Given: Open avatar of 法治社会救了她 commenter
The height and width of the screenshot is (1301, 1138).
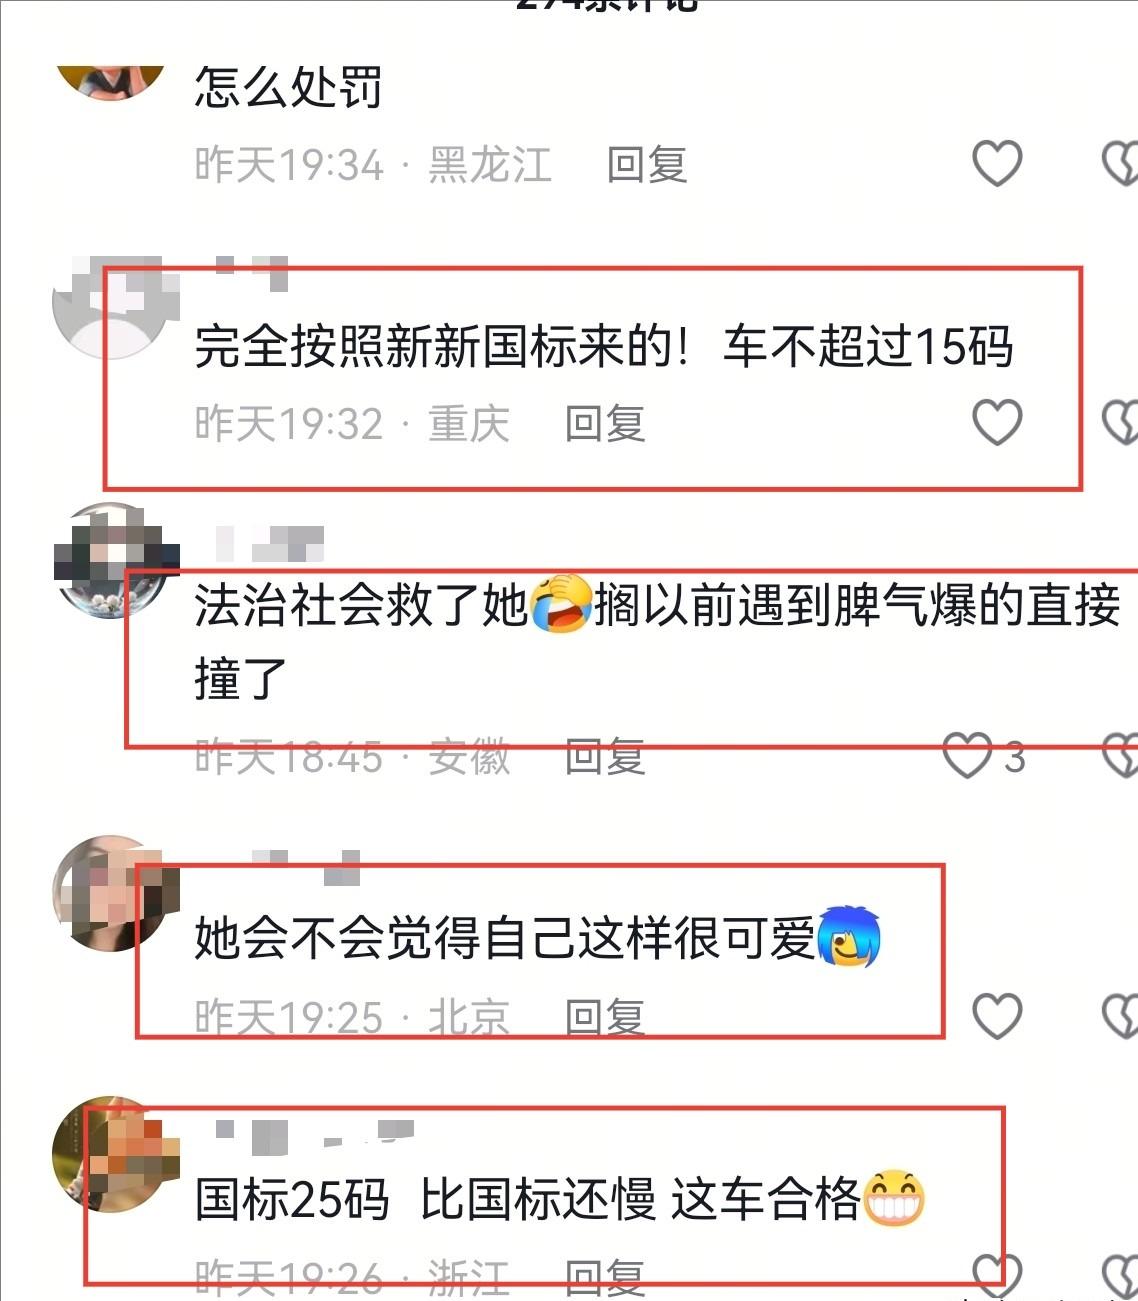Looking at the screenshot, I should (x=110, y=560).
